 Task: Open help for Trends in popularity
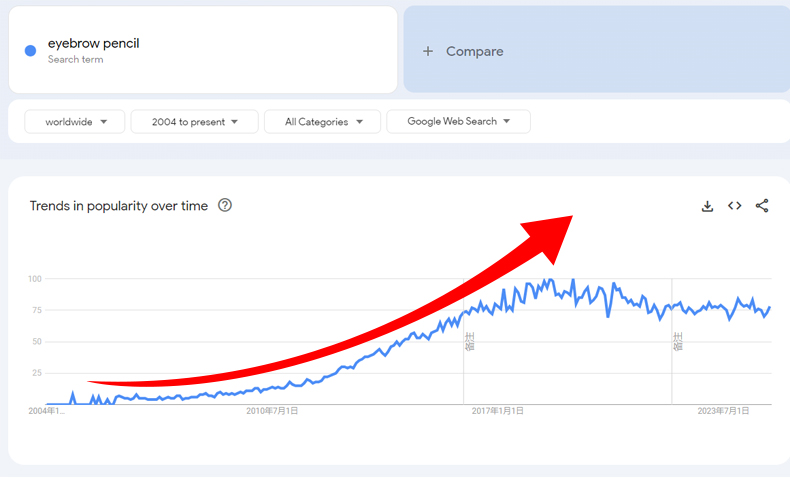(225, 206)
